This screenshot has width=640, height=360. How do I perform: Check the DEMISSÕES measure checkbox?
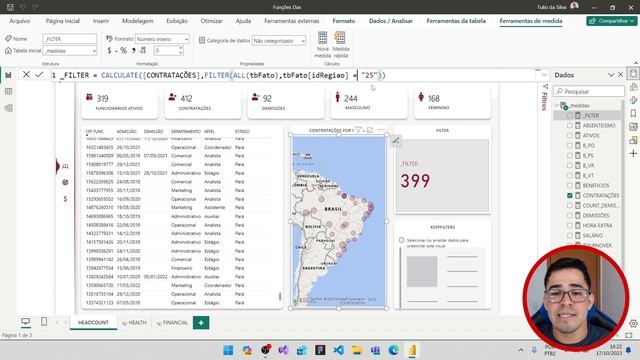point(570,216)
